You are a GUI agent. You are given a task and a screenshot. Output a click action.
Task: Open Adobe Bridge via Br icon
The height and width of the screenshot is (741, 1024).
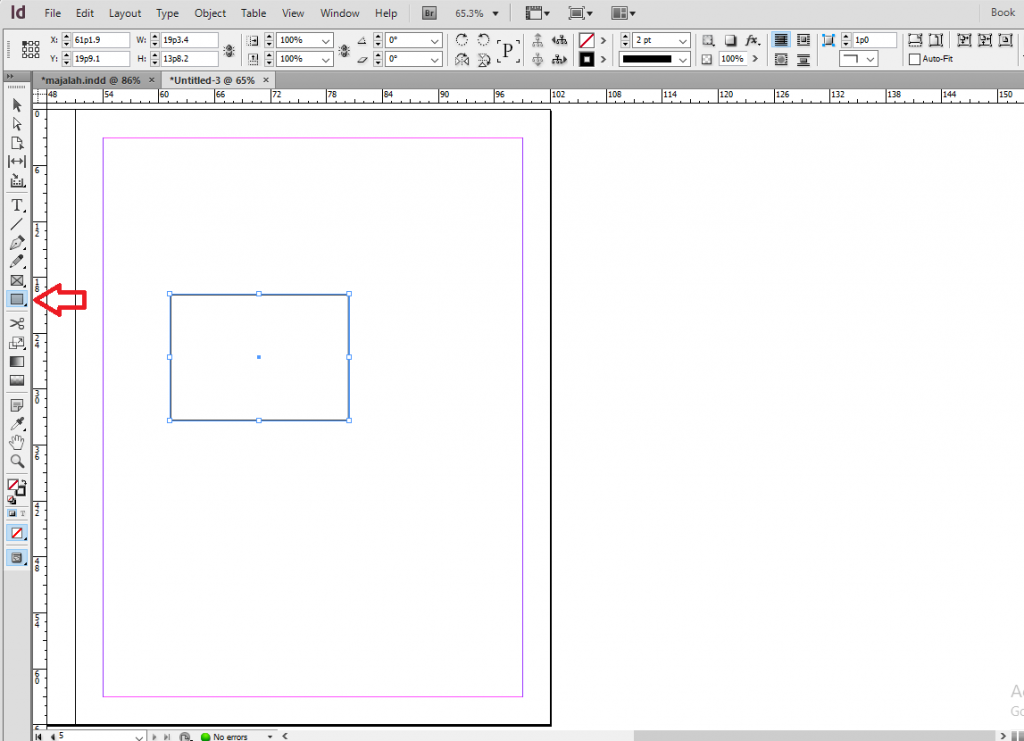click(x=429, y=13)
